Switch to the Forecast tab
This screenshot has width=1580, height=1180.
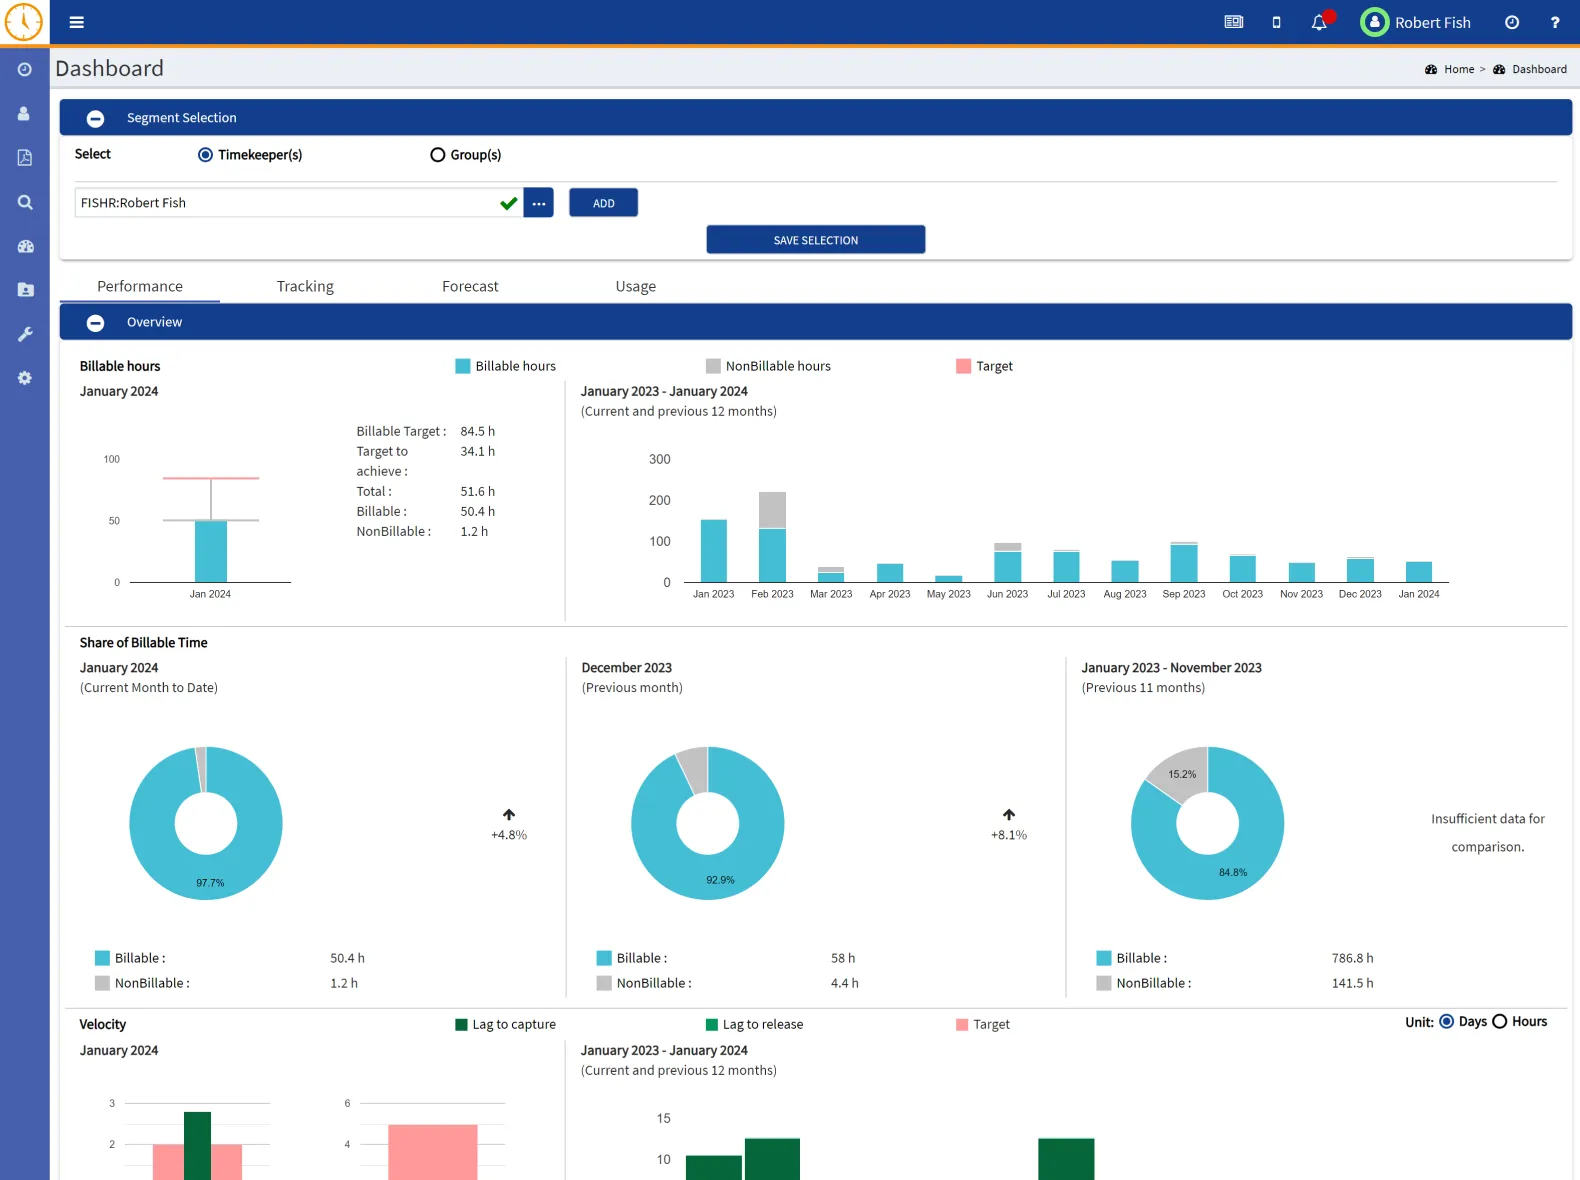click(470, 286)
